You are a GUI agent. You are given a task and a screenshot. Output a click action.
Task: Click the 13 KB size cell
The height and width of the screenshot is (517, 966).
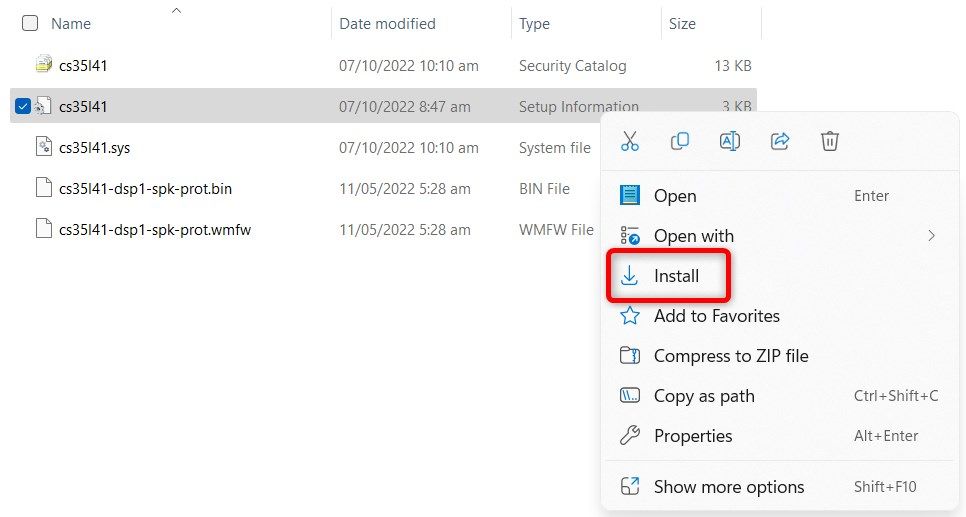tap(733, 65)
